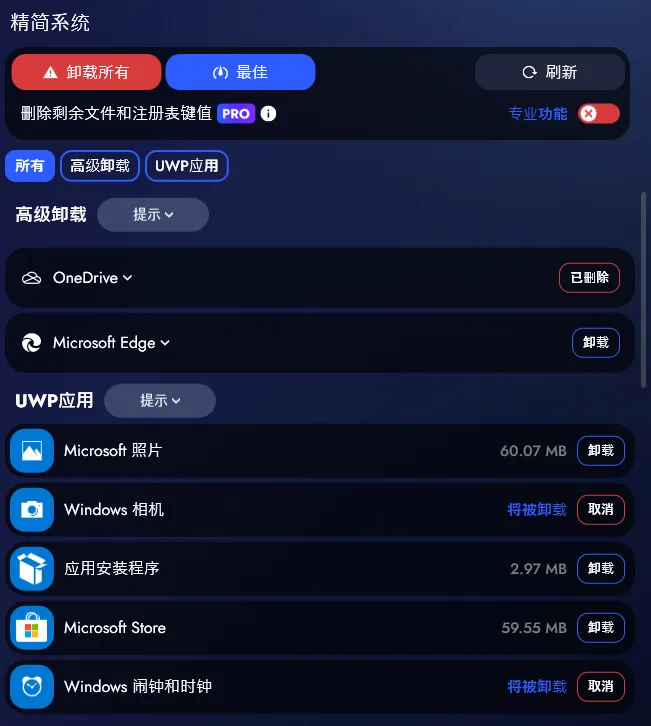Switch to the UWP应用 filter tab
This screenshot has height=726, width=651.
click(x=187, y=166)
